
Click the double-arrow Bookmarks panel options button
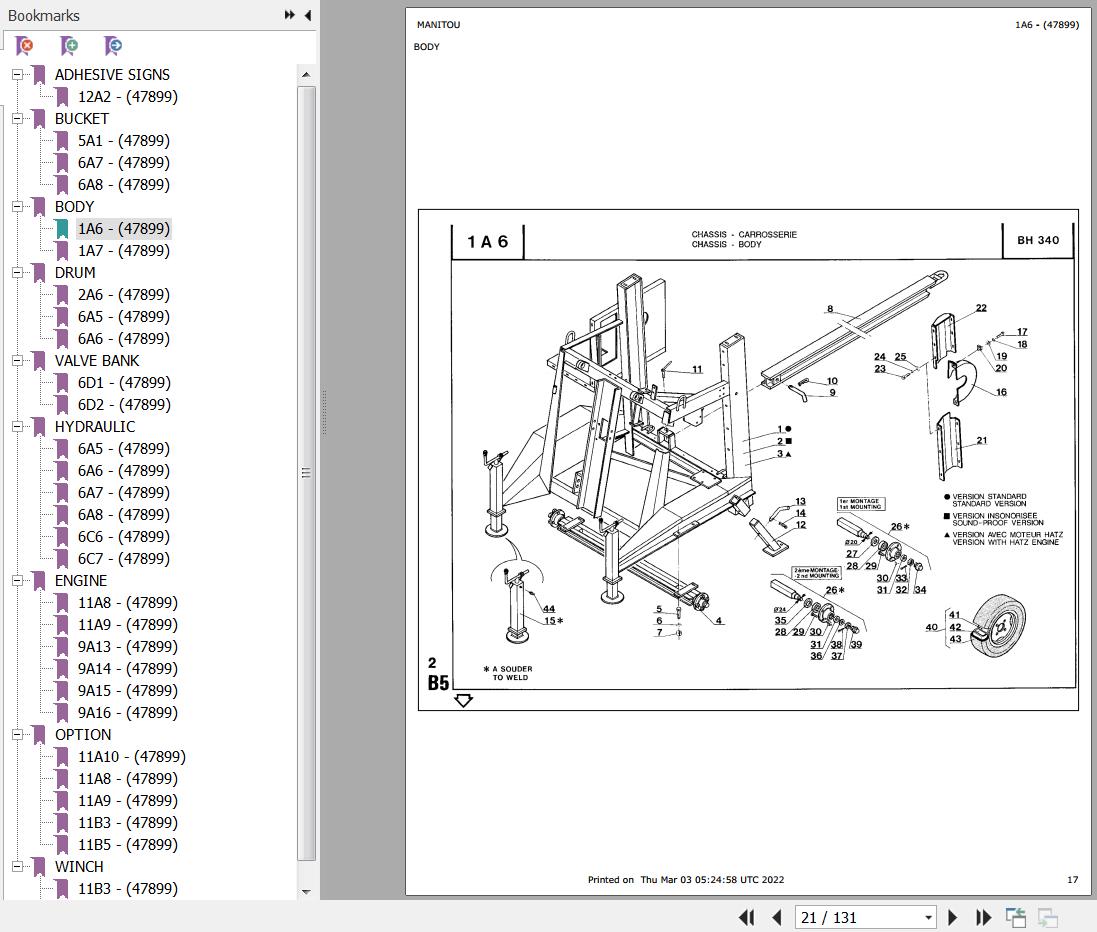(289, 15)
